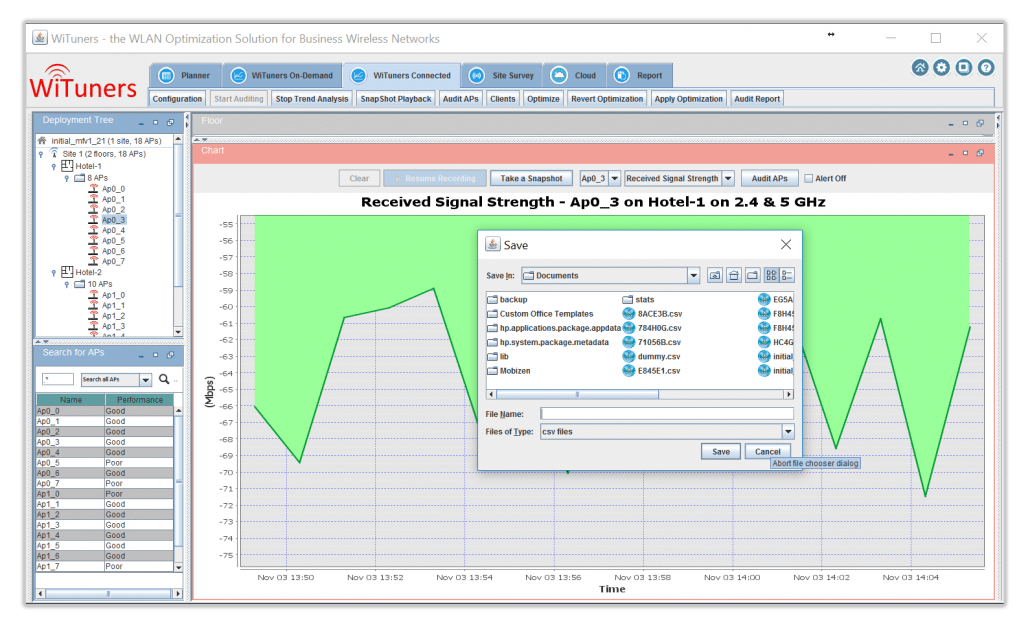The width and height of the screenshot is (1030, 628).
Task: Open the home icon in the top-right toolbar
Action: [x=920, y=68]
